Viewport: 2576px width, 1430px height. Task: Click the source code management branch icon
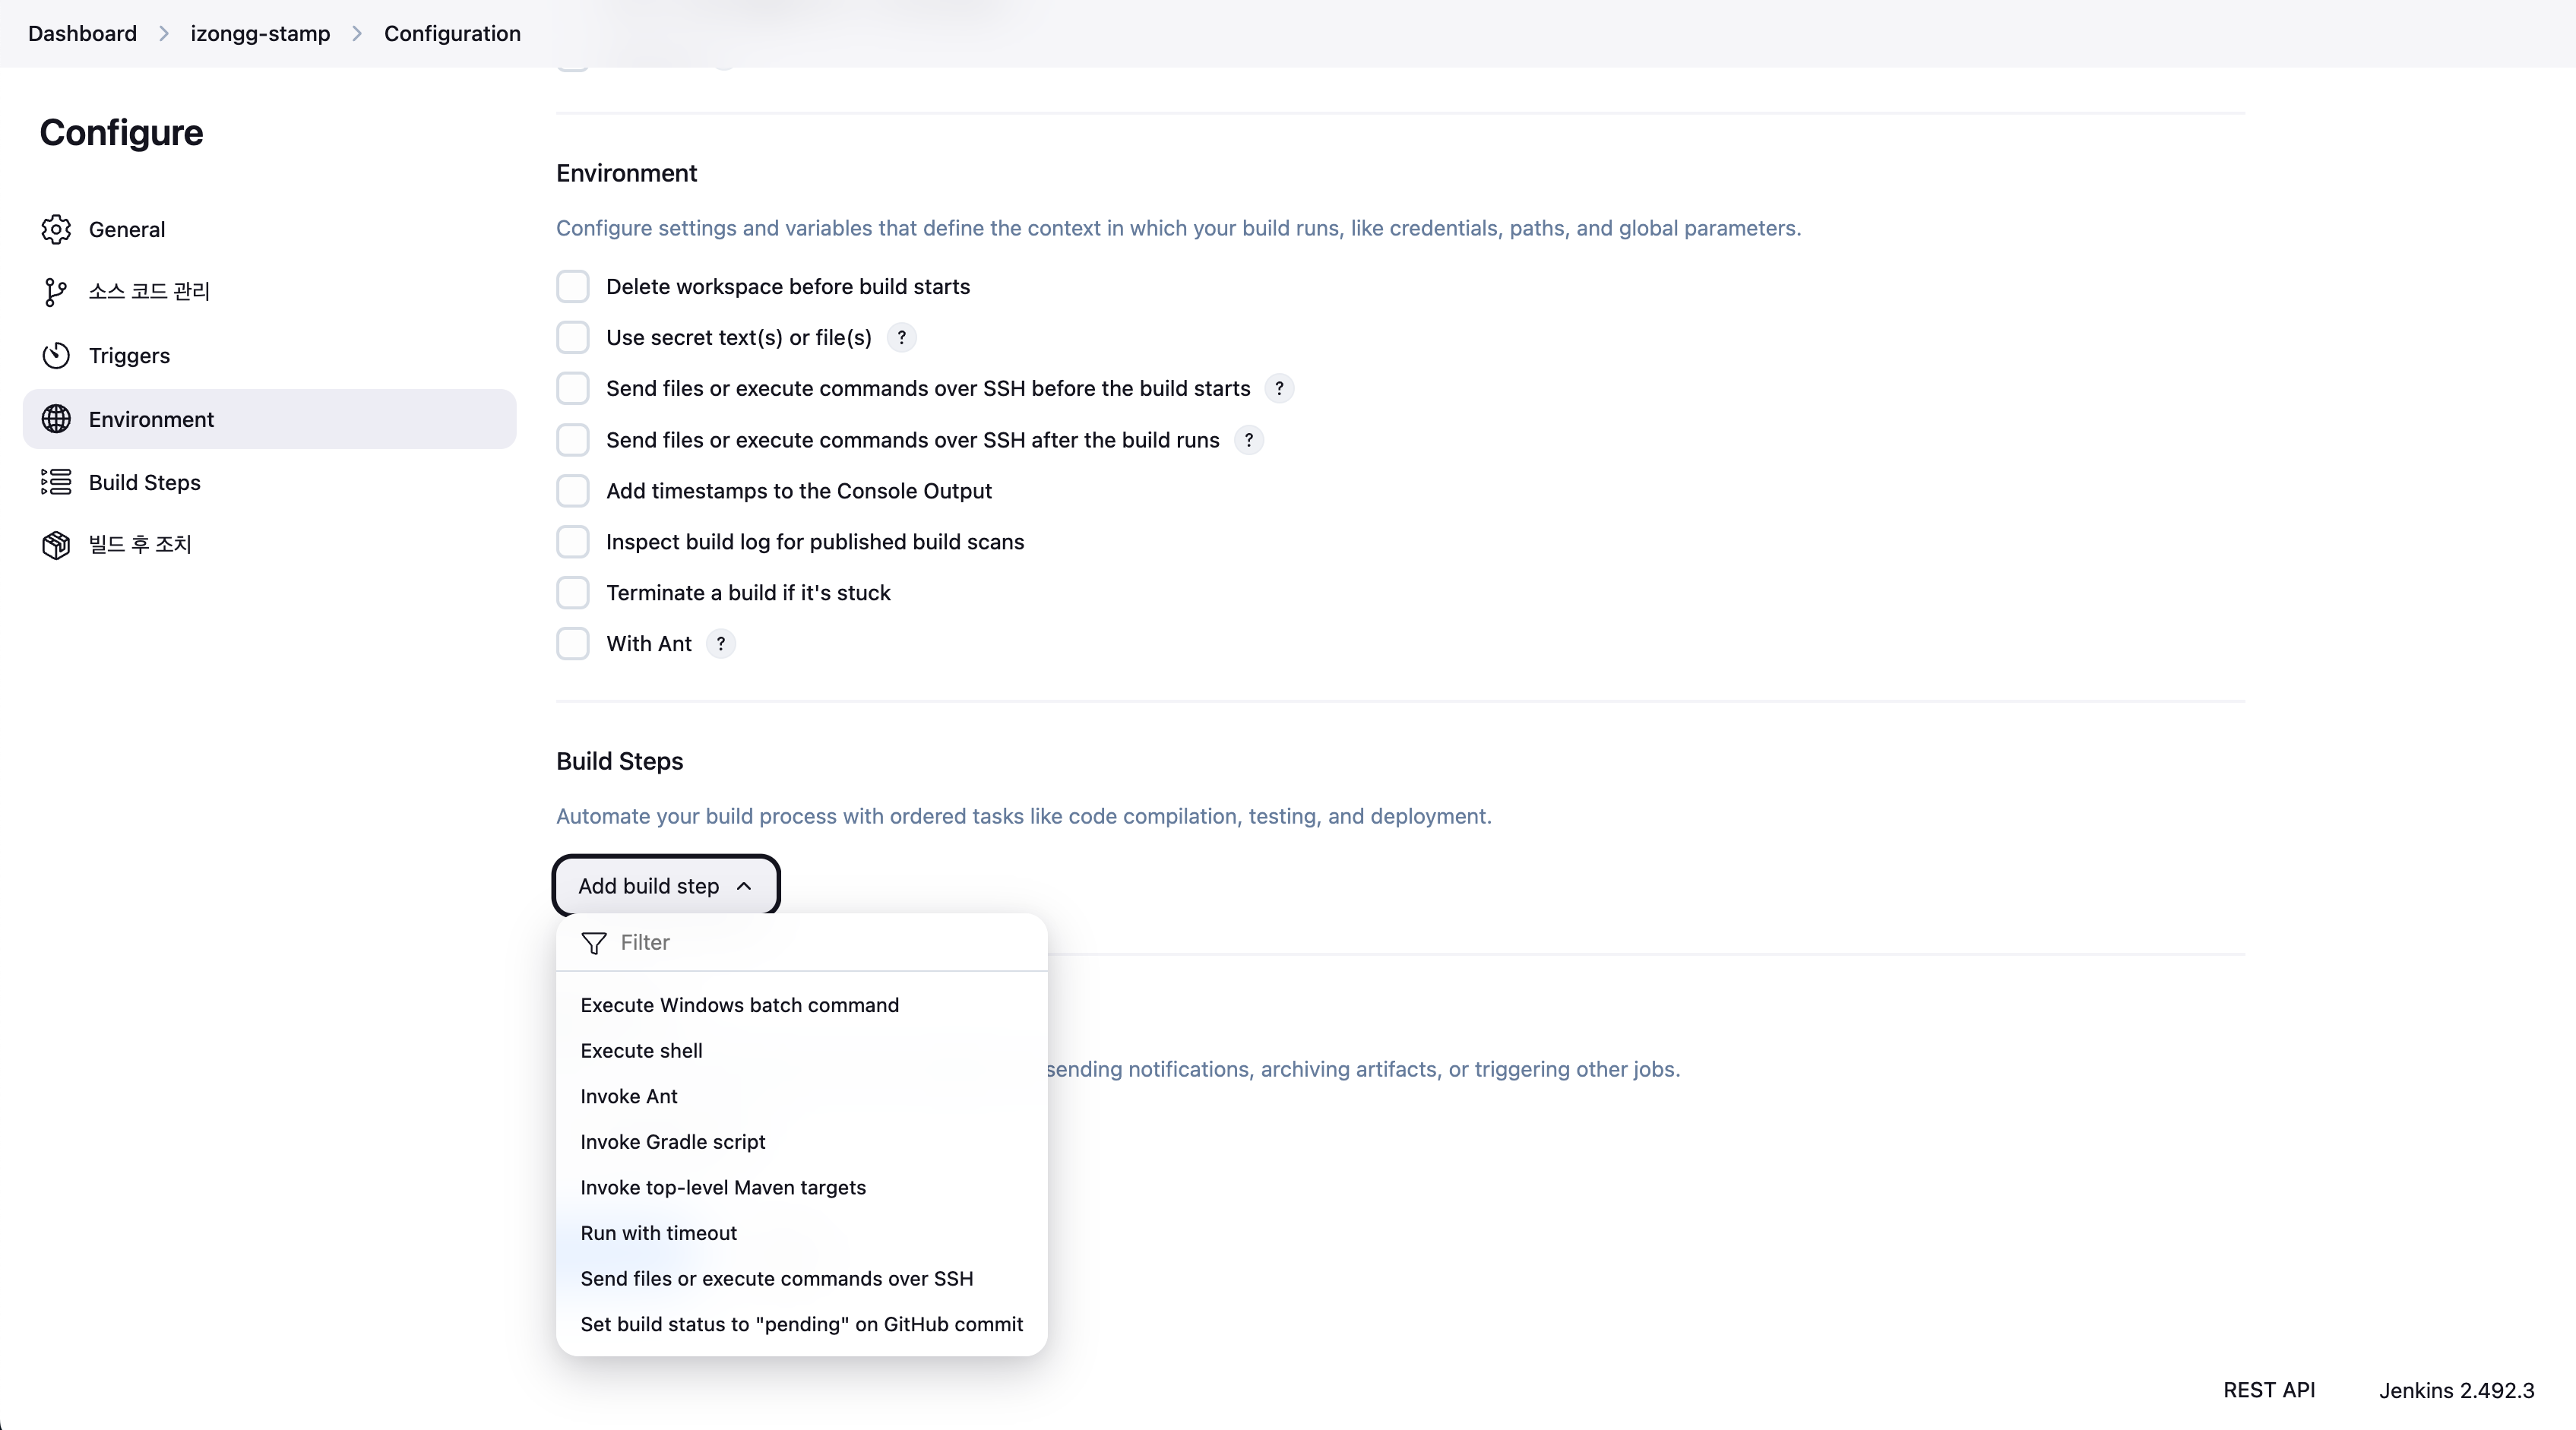56,292
